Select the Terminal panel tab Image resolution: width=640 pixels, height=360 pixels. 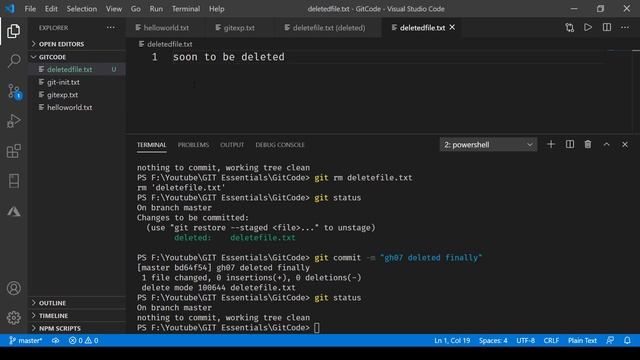click(151, 145)
